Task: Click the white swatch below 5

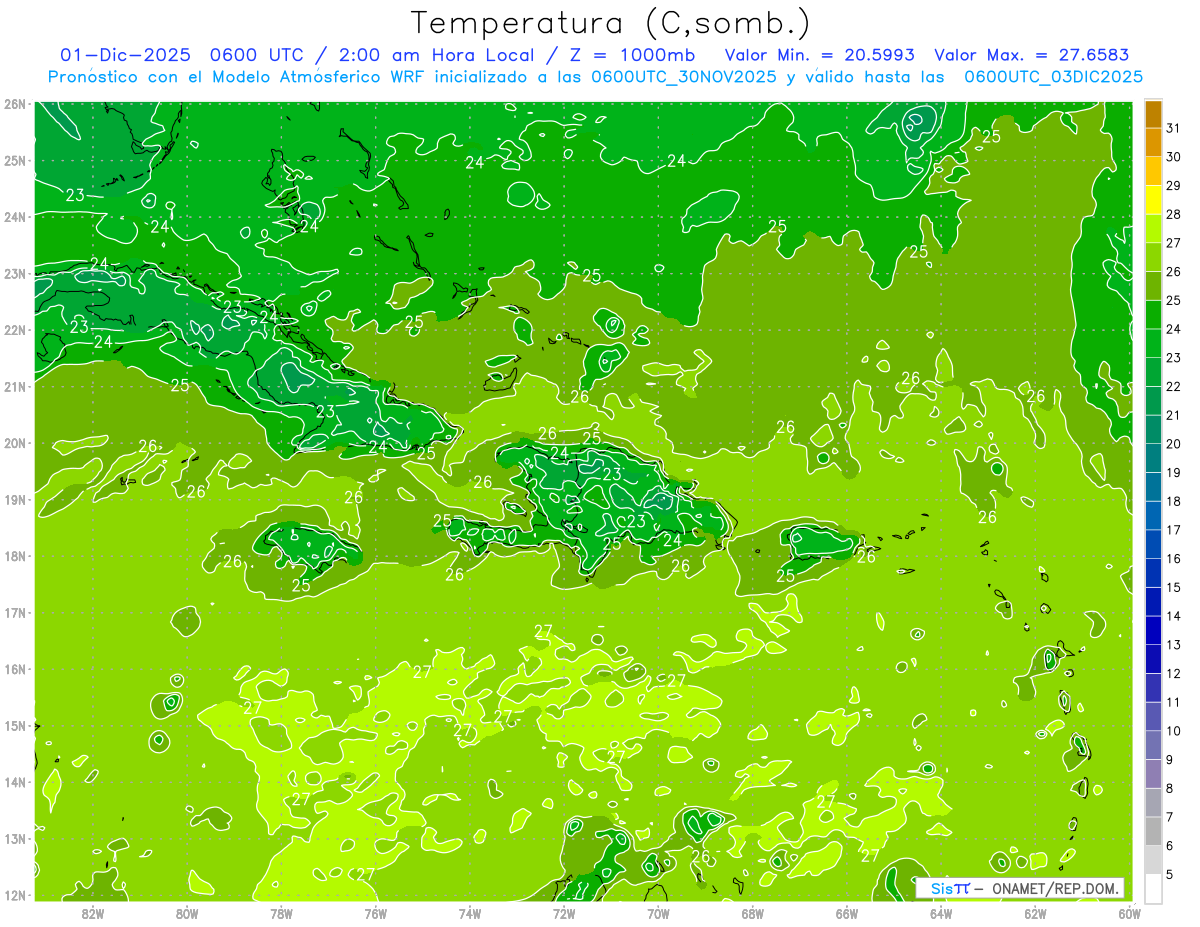Action: [1153, 888]
